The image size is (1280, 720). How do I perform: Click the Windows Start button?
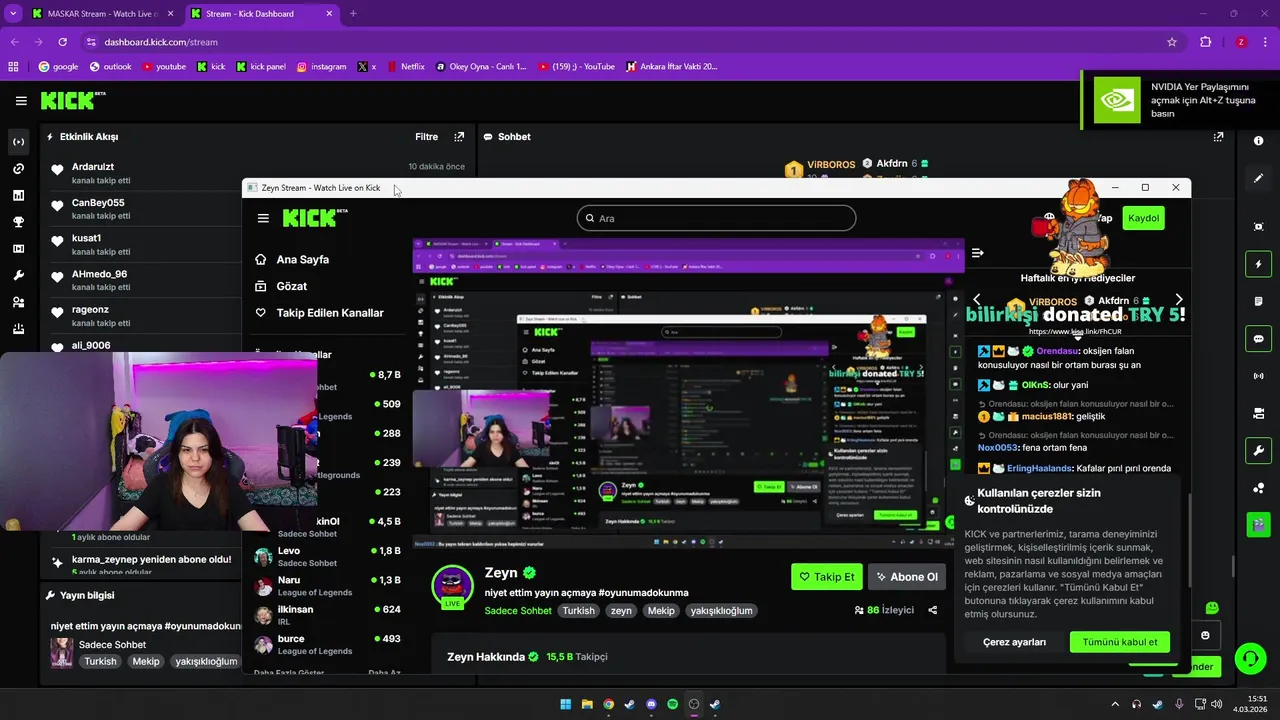(x=565, y=704)
